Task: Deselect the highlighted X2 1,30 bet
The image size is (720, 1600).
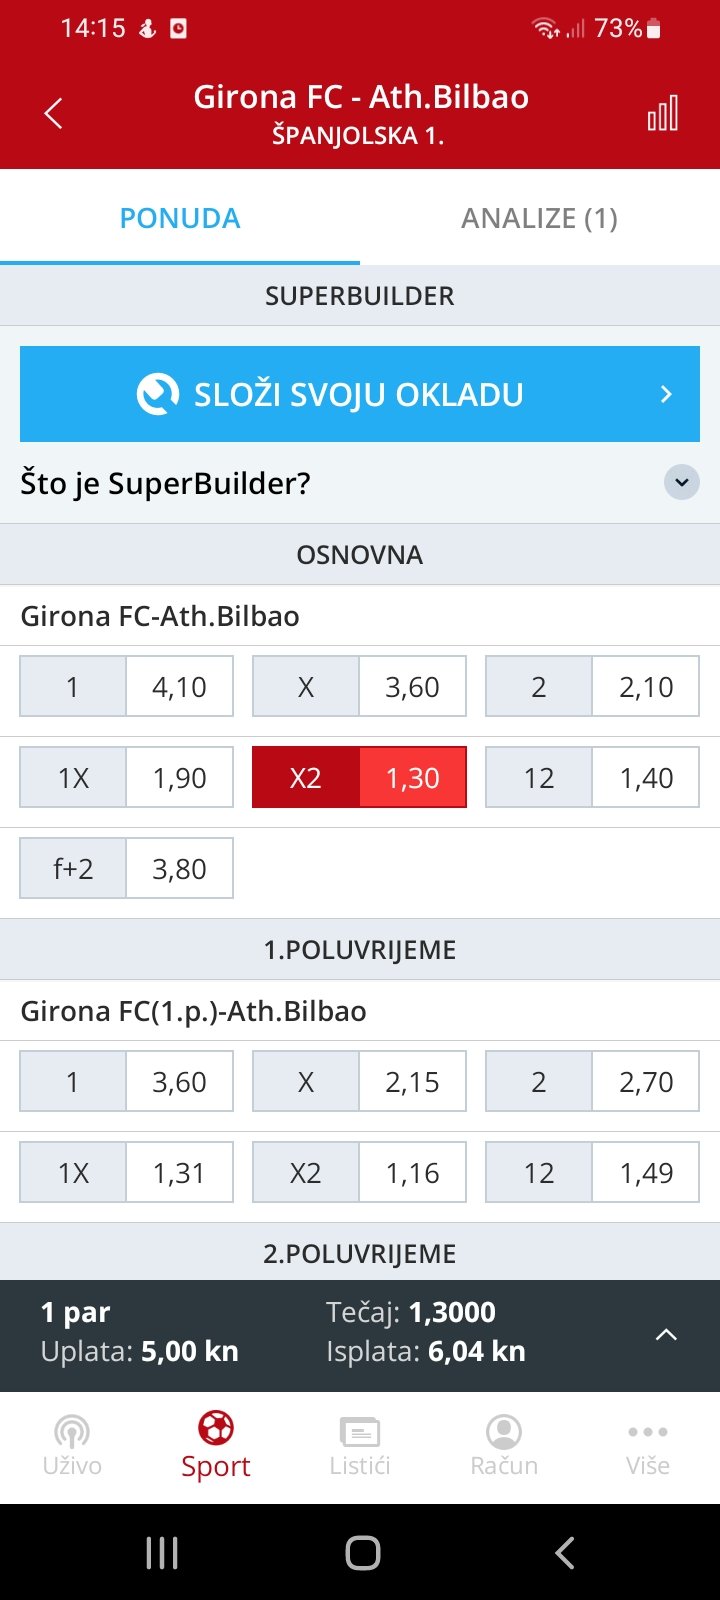Action: [x=359, y=777]
